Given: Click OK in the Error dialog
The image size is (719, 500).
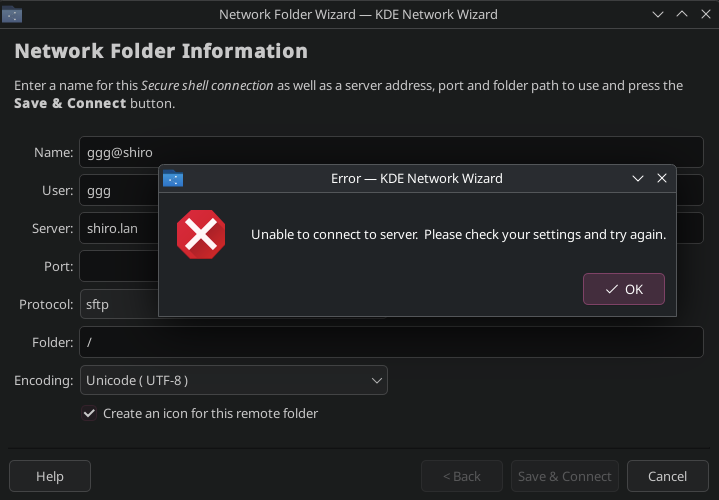Looking at the screenshot, I should point(624,289).
